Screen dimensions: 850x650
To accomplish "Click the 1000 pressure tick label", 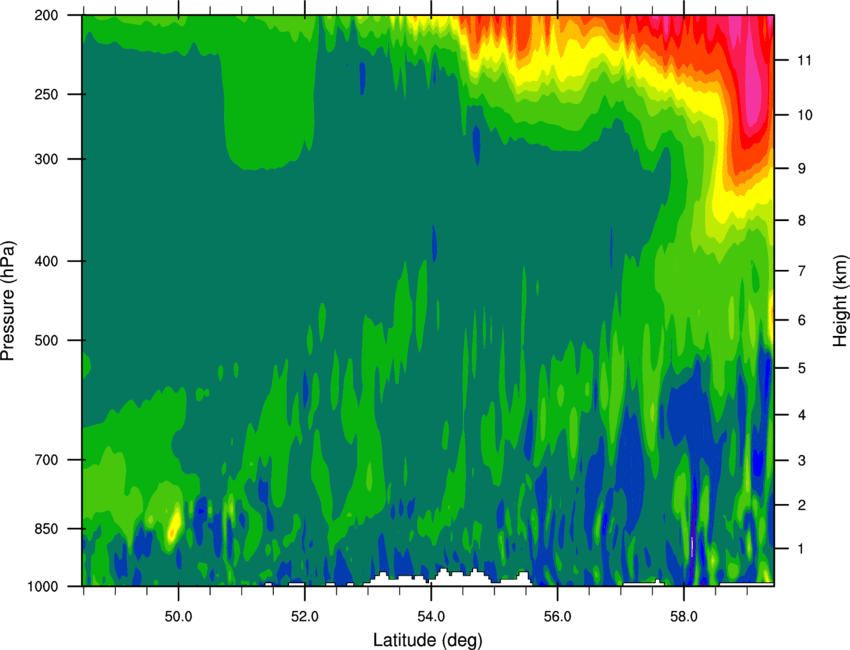I will [42, 587].
